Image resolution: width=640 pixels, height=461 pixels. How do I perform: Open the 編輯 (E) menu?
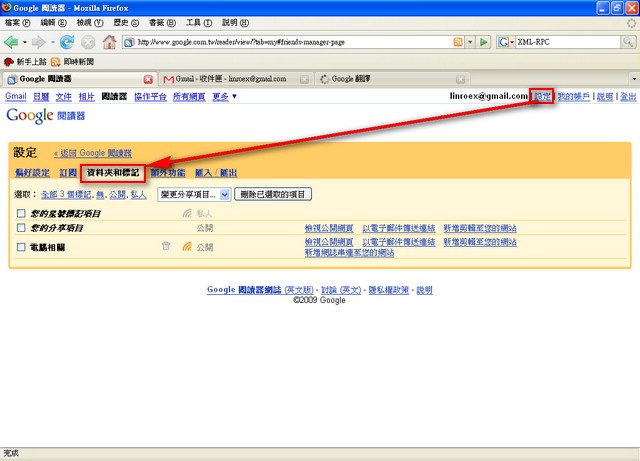click(53, 23)
